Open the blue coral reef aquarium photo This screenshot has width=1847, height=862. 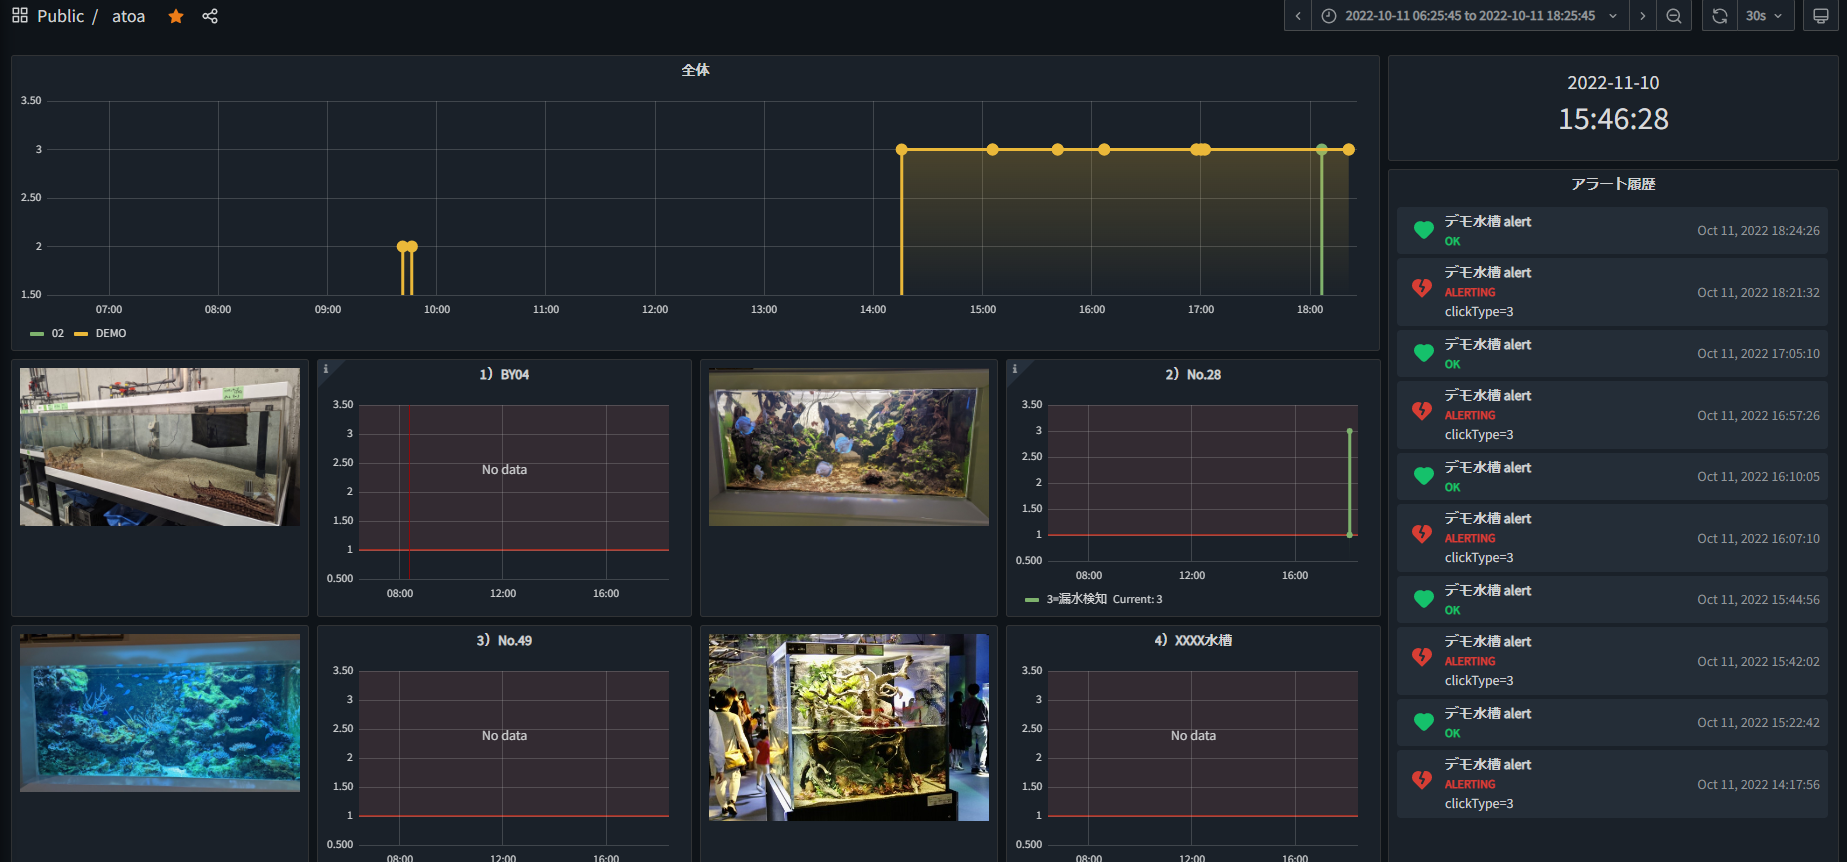160,713
